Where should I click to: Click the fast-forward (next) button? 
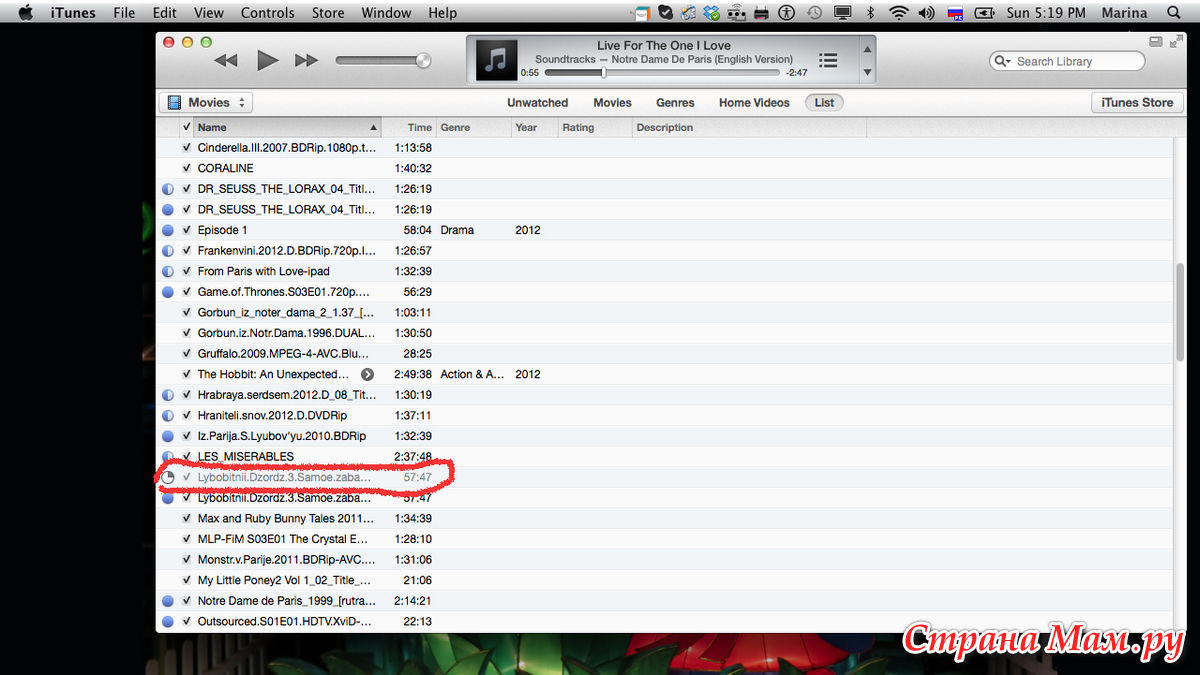pyautogui.click(x=306, y=61)
